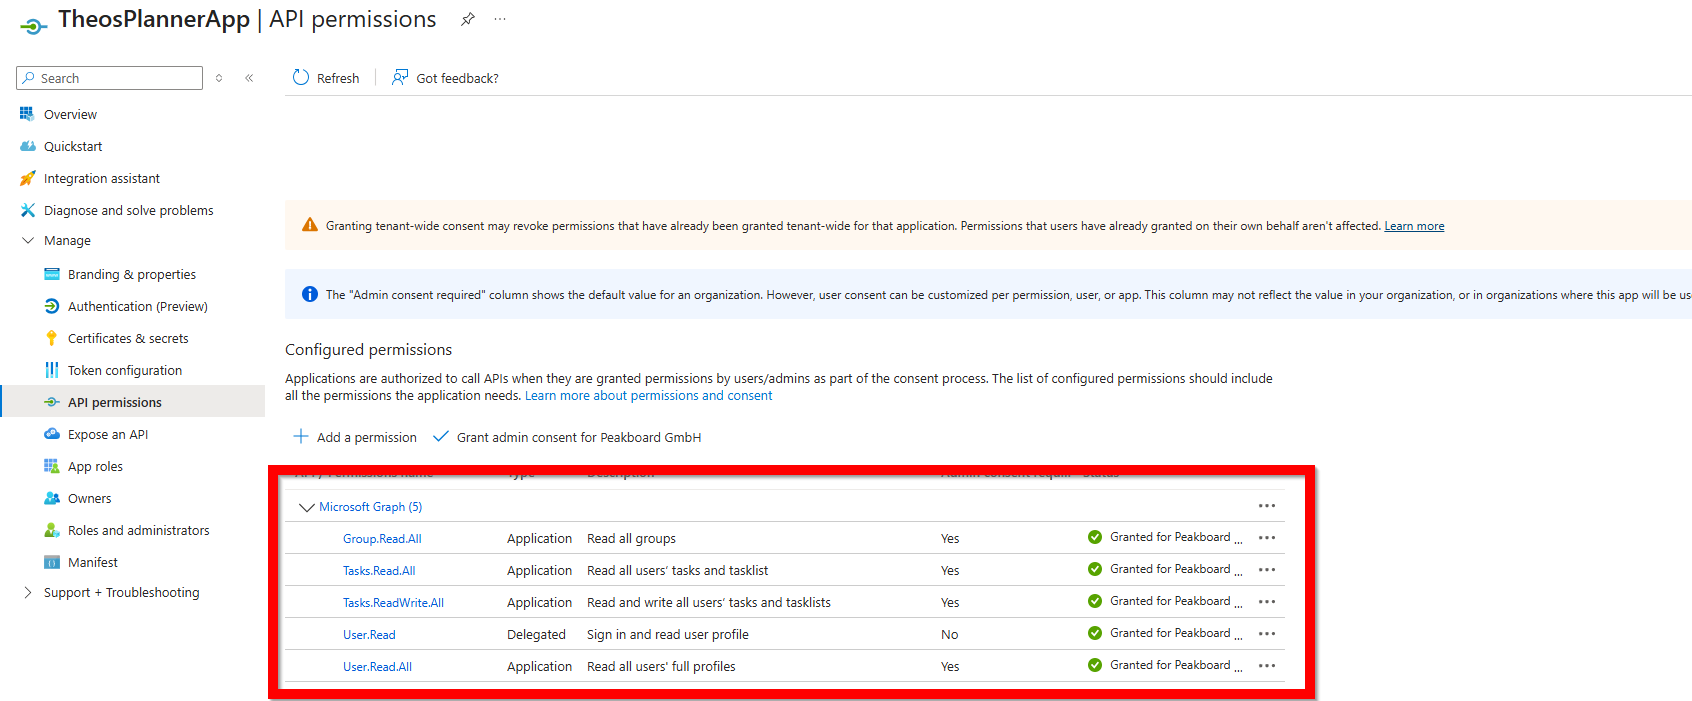Open the User.Read permission link

(x=369, y=635)
